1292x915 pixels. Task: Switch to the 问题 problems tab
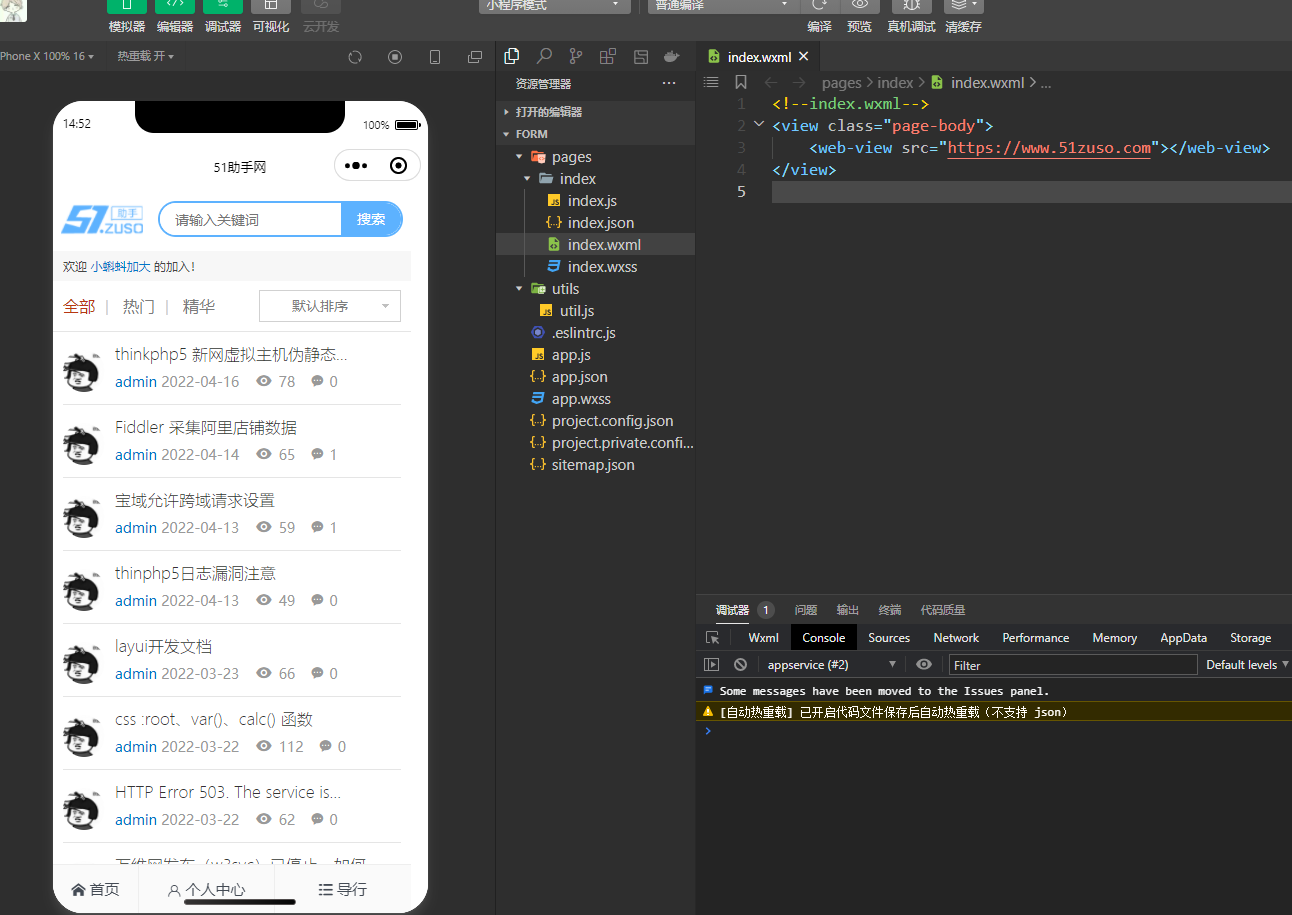click(805, 610)
